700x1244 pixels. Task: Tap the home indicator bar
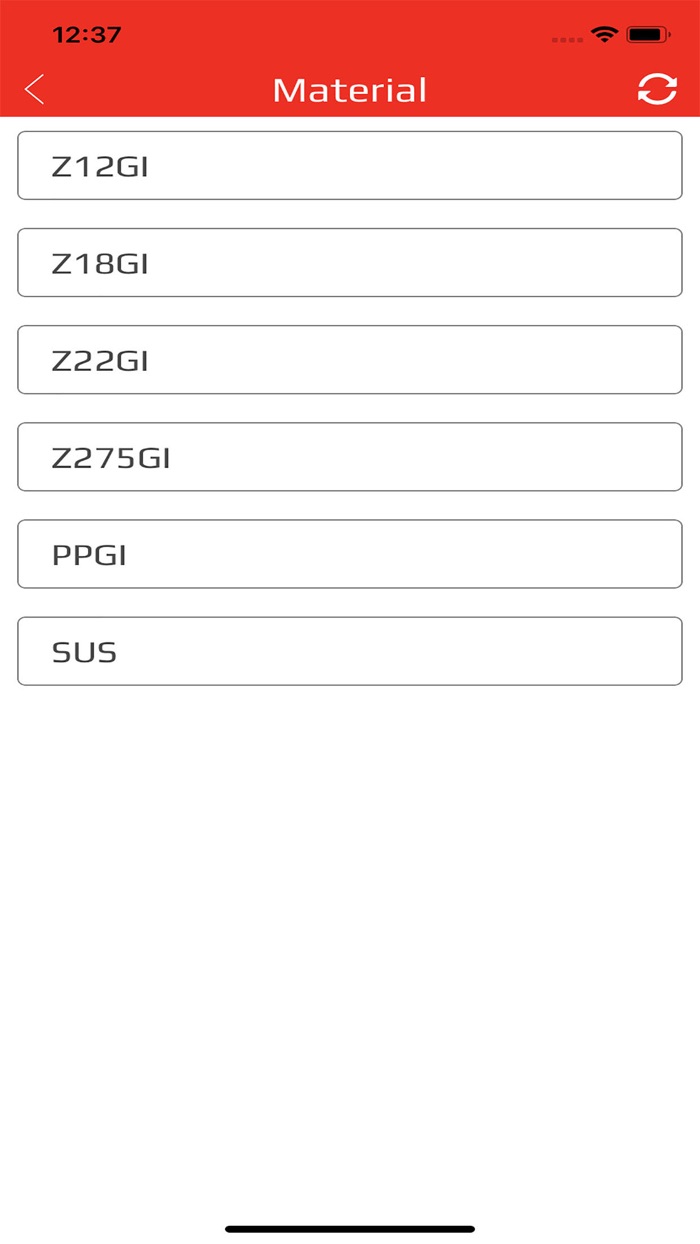[x=350, y=1229]
